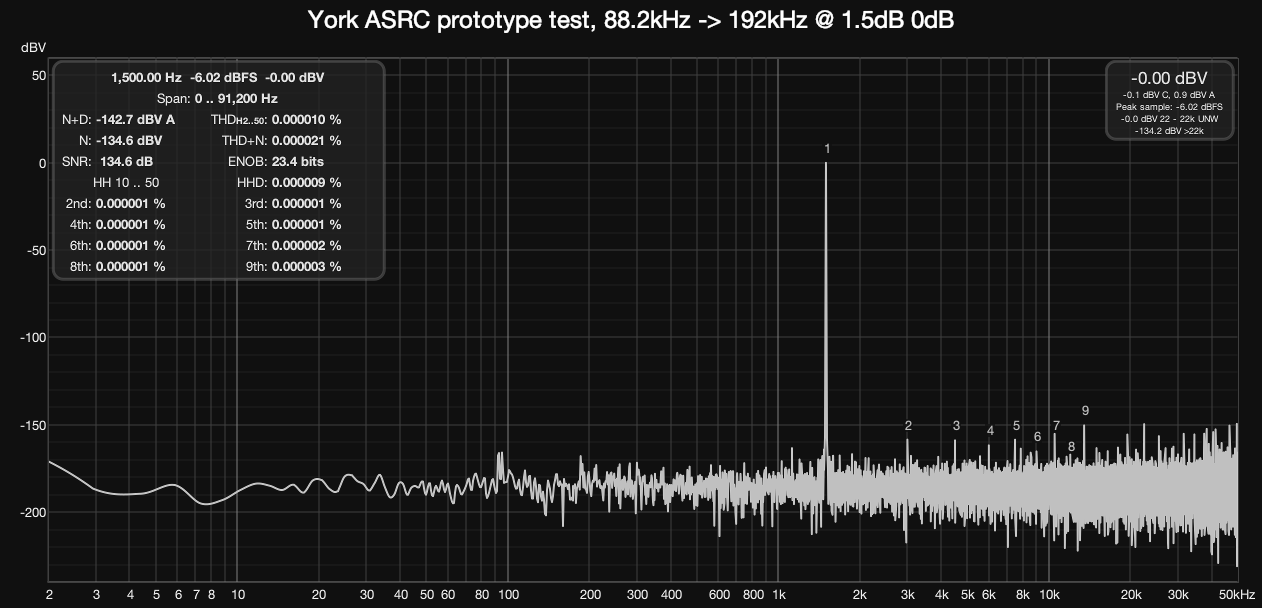
Task: Click the 0 label on the dBV axis
Action: pyautogui.click(x=42, y=163)
